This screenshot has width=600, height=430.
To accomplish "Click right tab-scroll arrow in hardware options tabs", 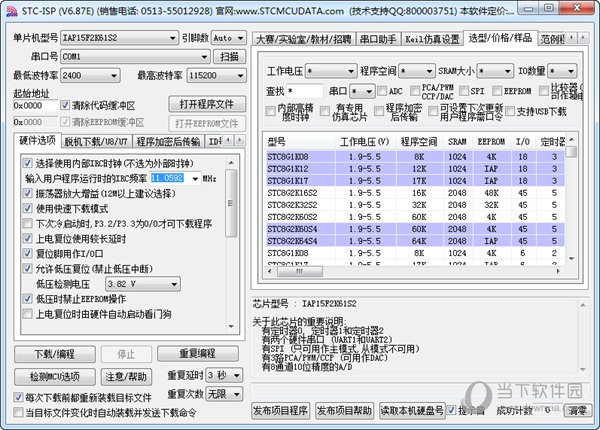I will point(240,140).
